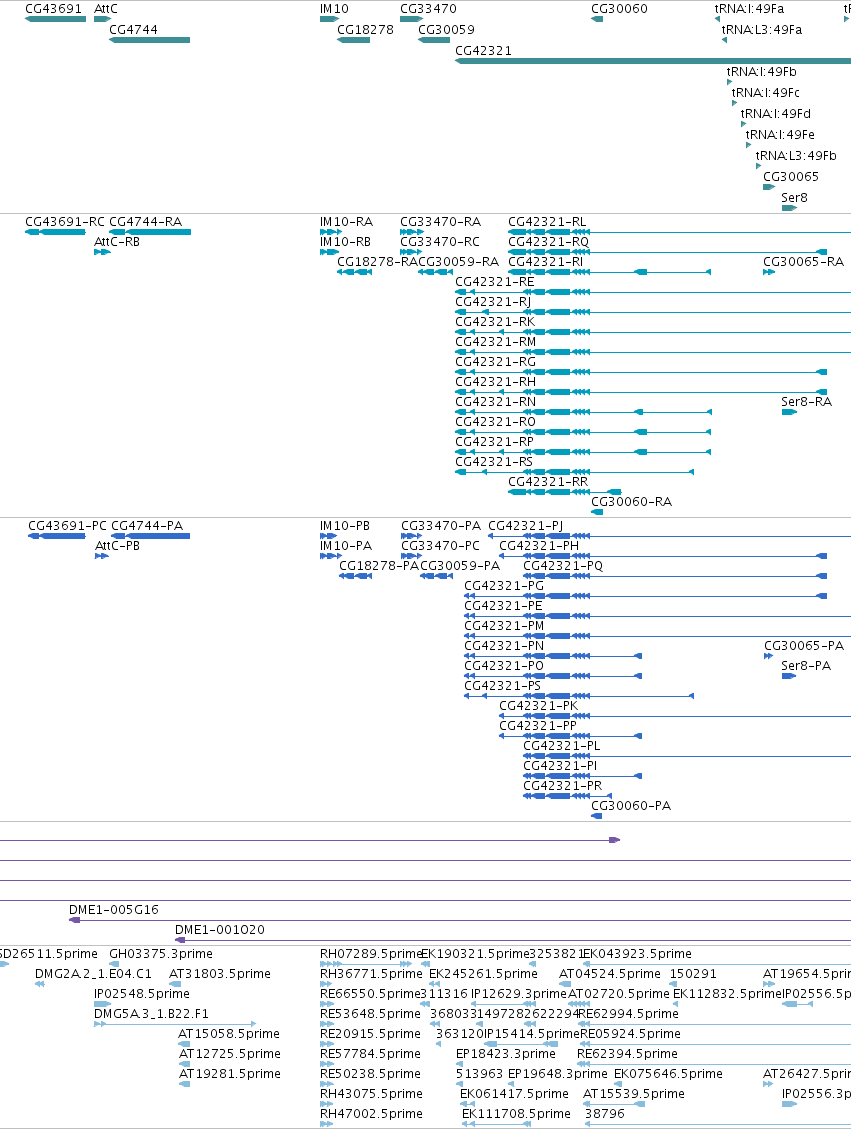Select tRNA:L3:49Fa feature label
Image resolution: width=851 pixels, height=1129 pixels.
(762, 30)
